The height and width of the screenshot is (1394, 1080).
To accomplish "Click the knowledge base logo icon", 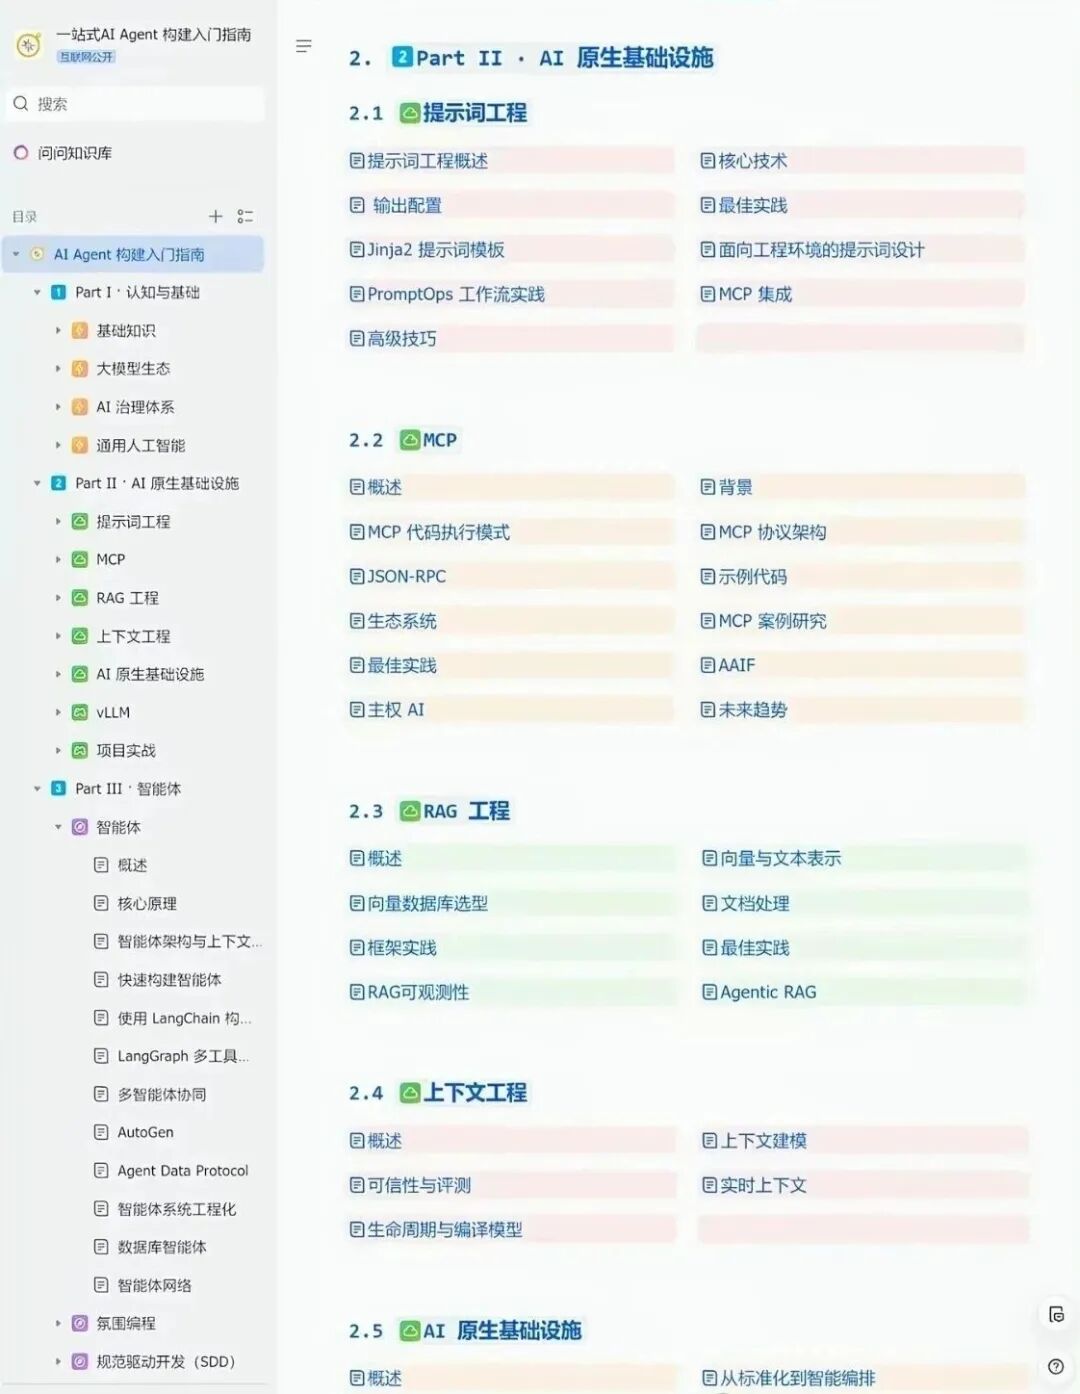I will click(29, 44).
